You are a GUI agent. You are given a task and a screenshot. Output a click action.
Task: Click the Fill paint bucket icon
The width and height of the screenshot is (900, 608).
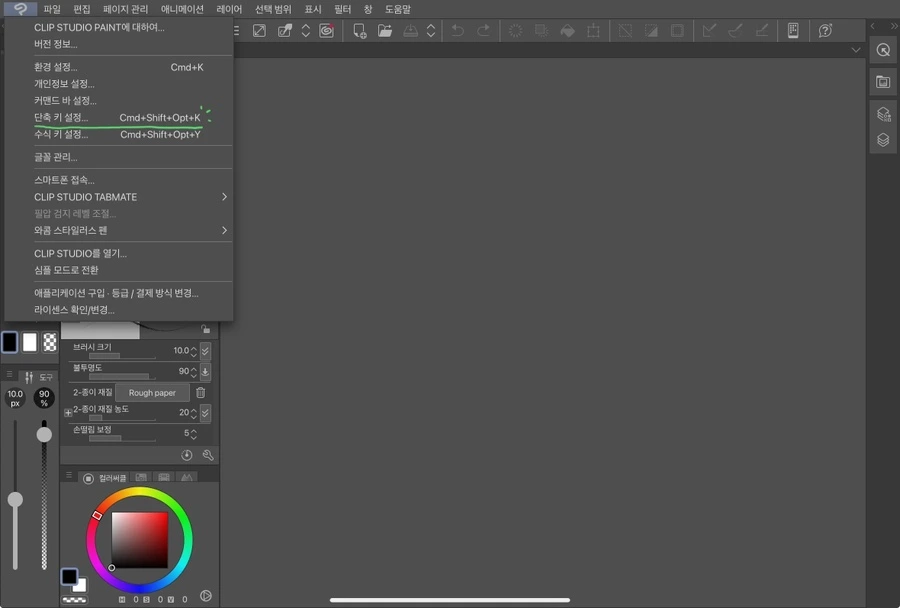pos(568,30)
